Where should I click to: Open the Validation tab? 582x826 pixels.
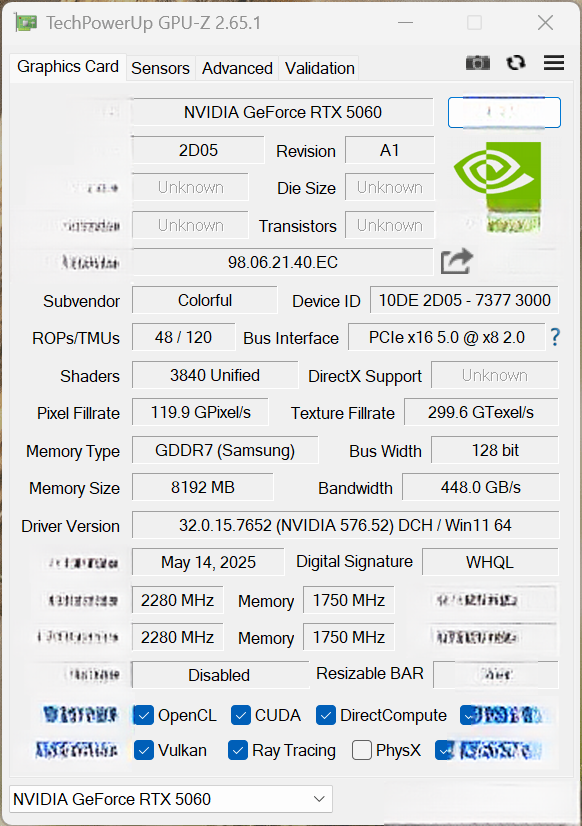click(320, 68)
